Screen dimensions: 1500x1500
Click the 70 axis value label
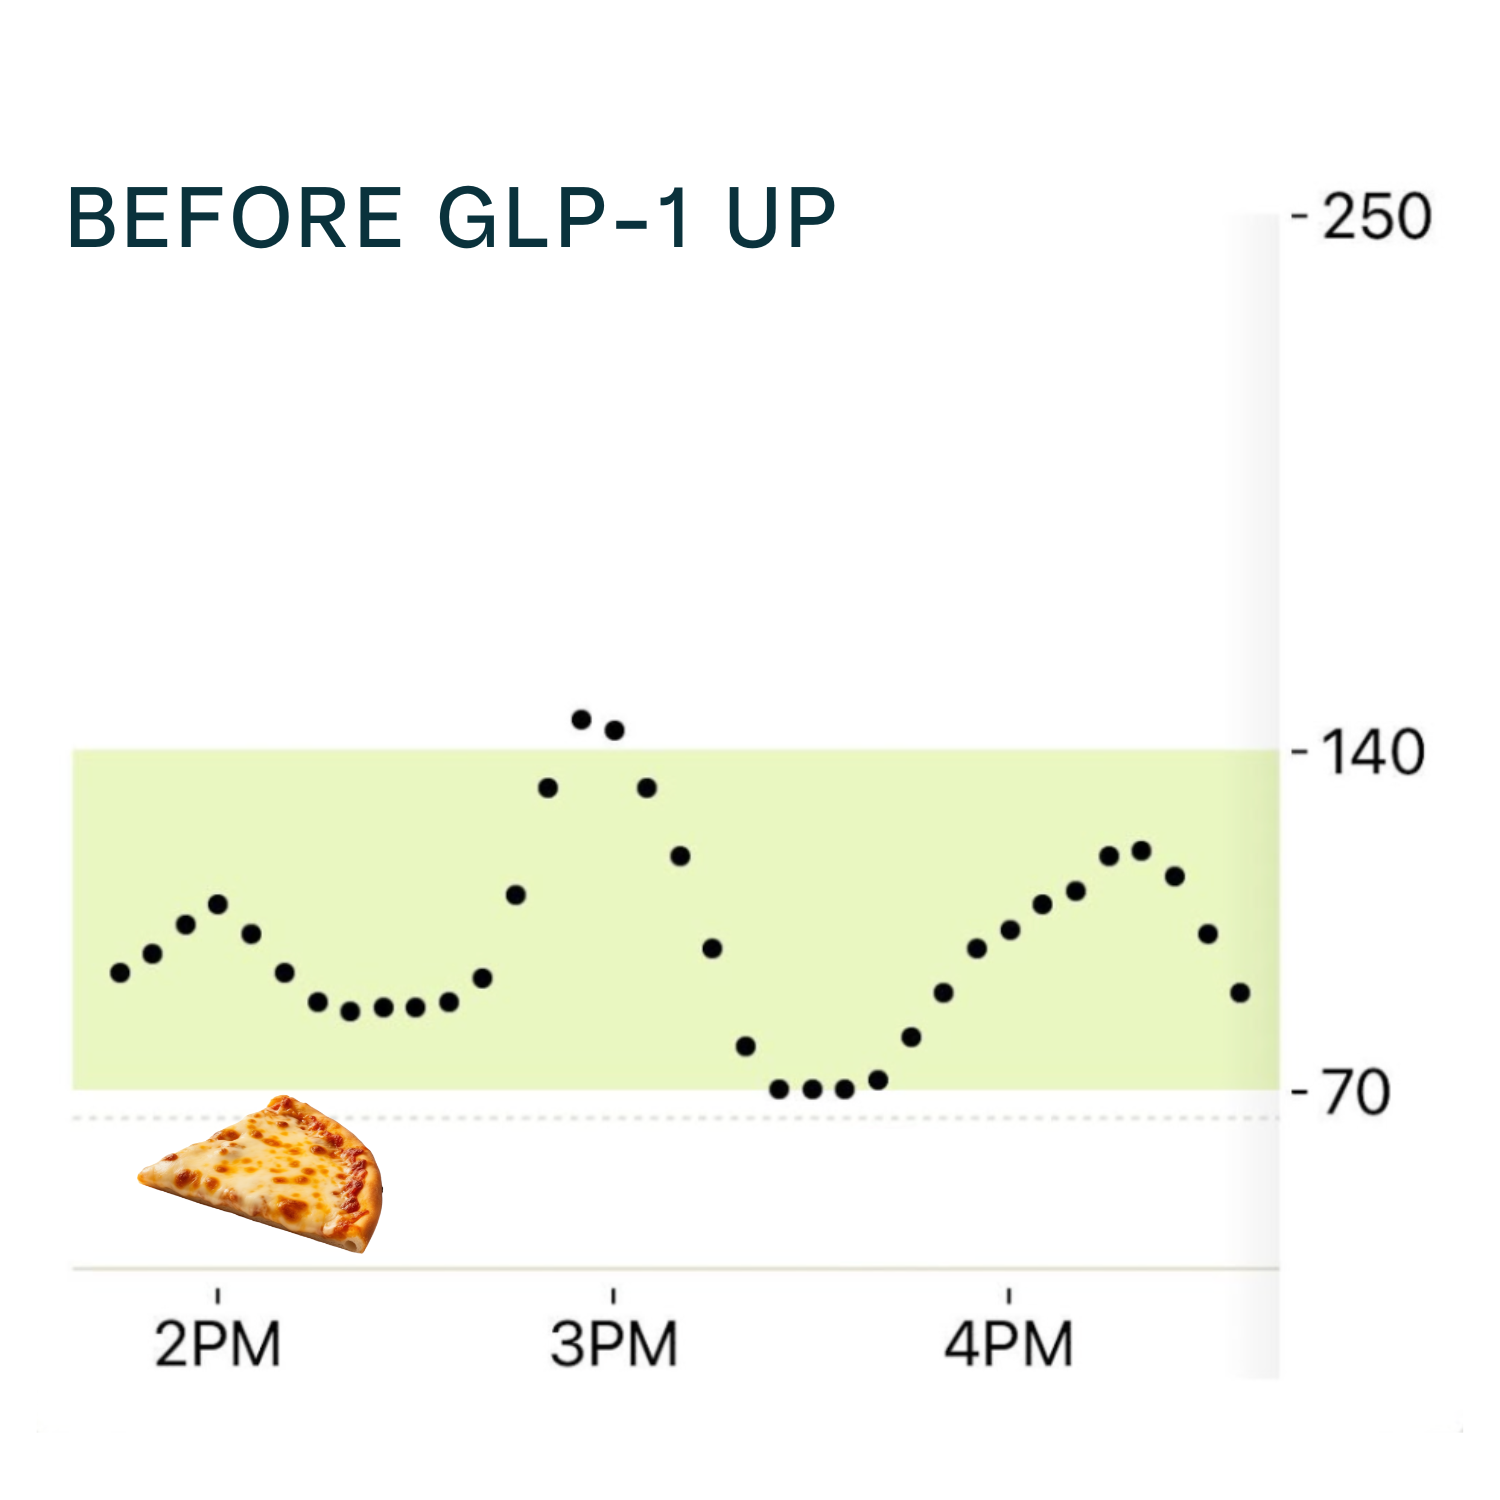(x=1356, y=1092)
